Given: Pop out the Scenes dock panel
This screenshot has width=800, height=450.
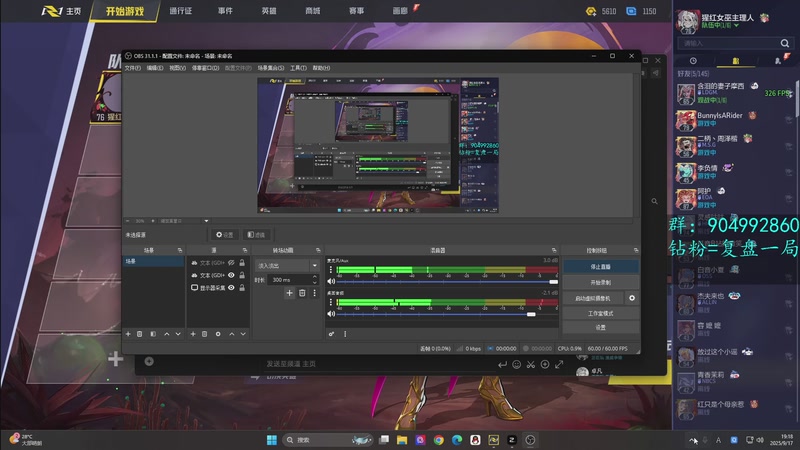Looking at the screenshot, I should tap(180, 250).
